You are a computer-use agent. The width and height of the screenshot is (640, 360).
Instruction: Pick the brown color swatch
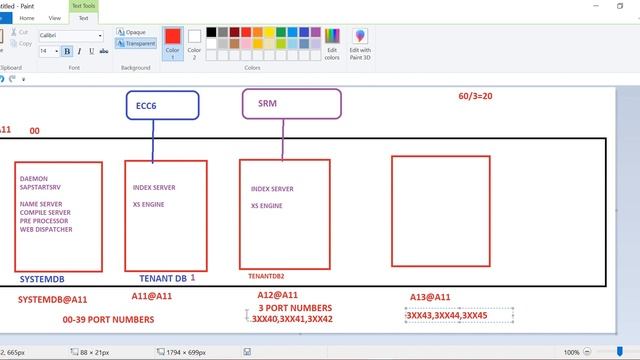tap(234, 43)
